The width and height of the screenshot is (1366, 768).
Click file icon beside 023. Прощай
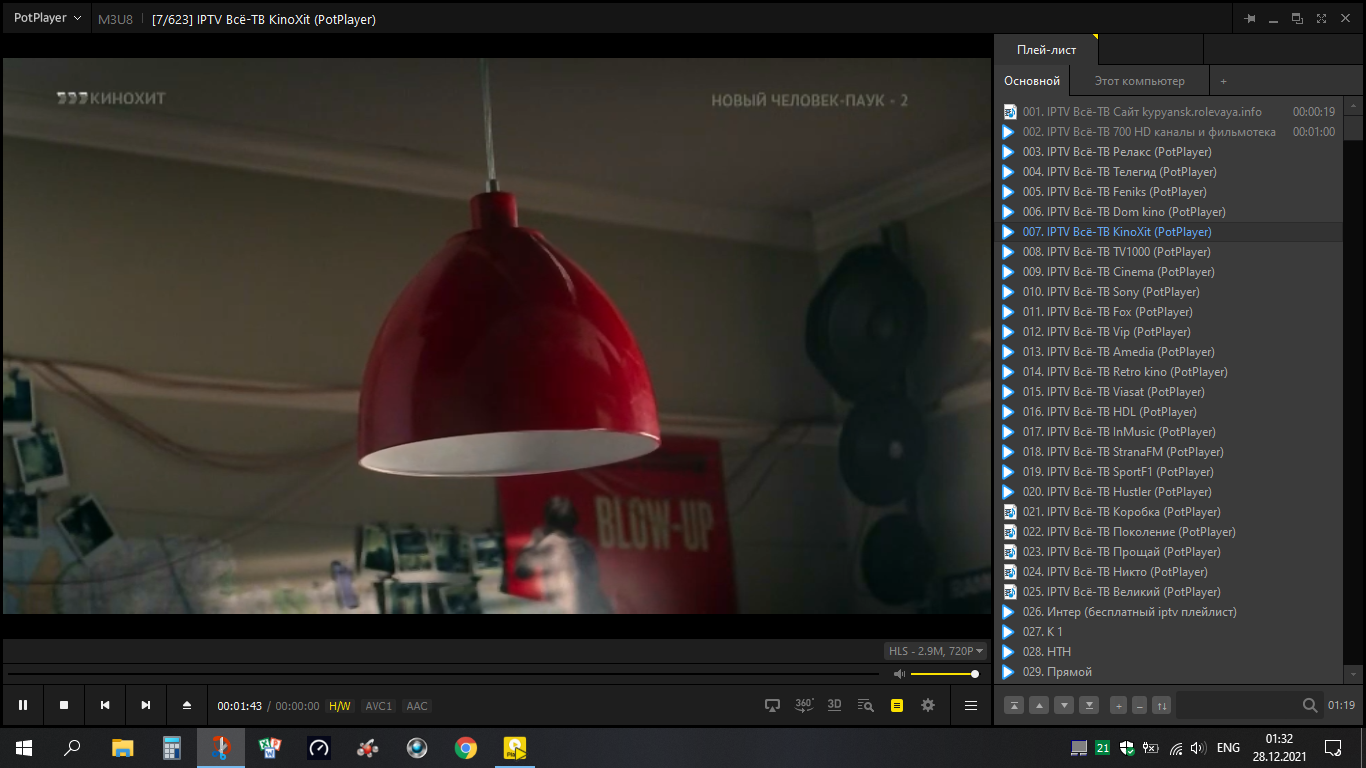1009,552
